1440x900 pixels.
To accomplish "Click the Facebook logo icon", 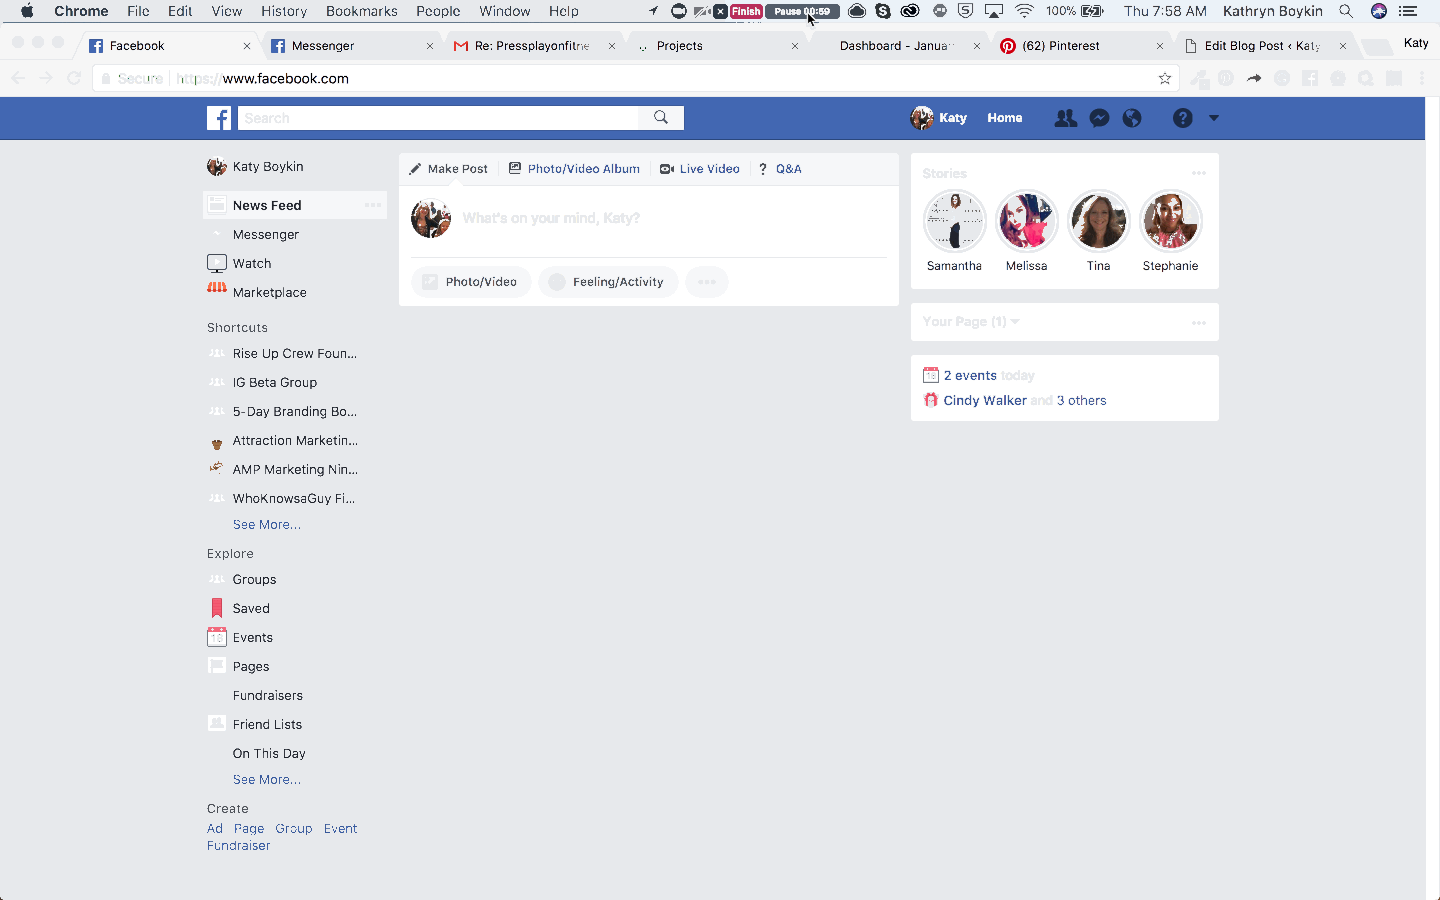I will click(219, 118).
